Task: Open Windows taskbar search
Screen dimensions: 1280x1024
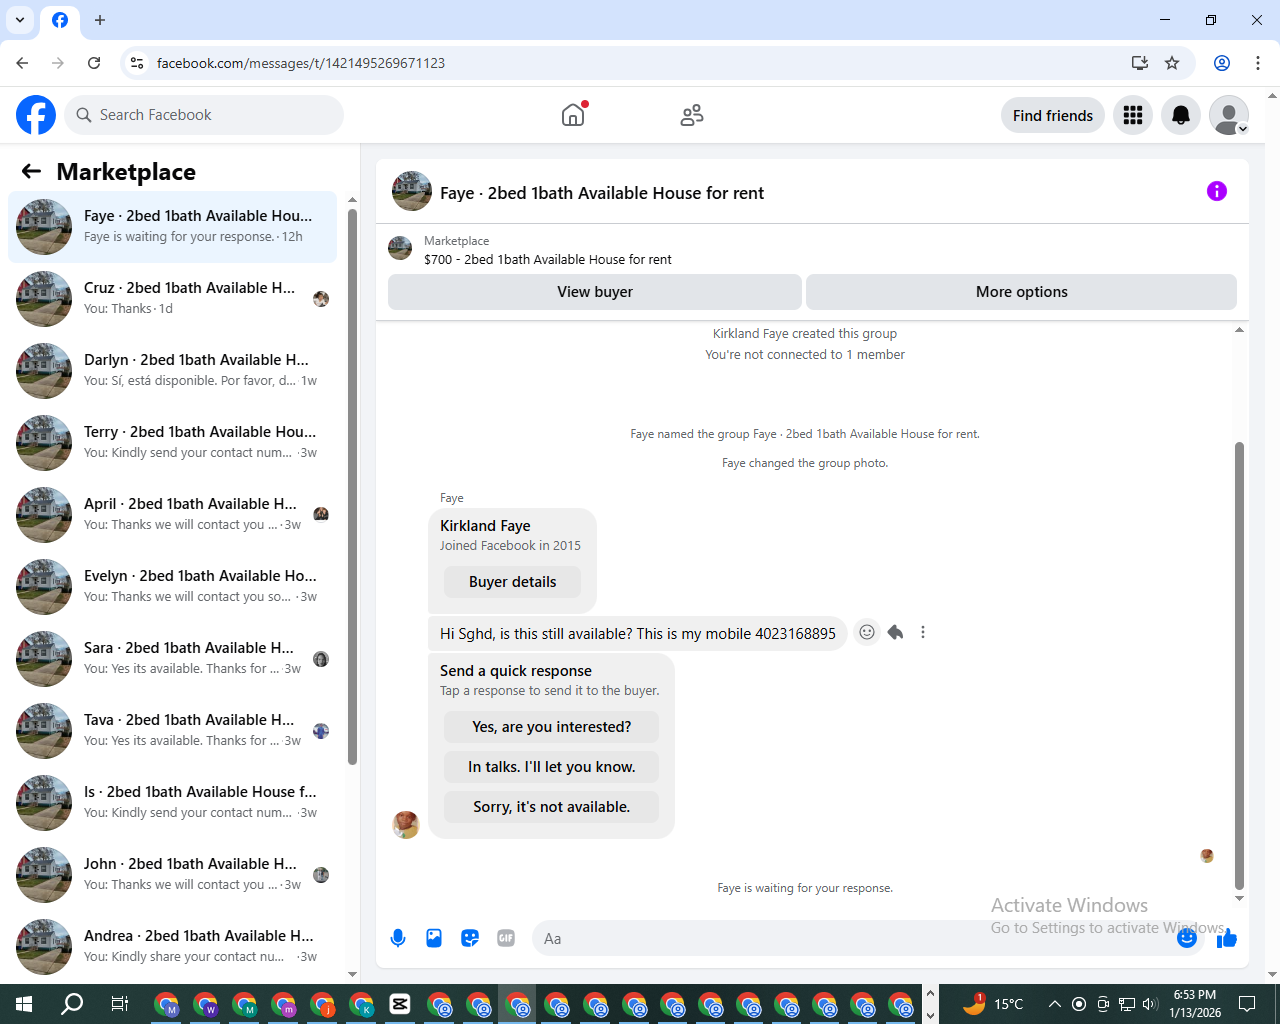Action: tap(72, 1004)
